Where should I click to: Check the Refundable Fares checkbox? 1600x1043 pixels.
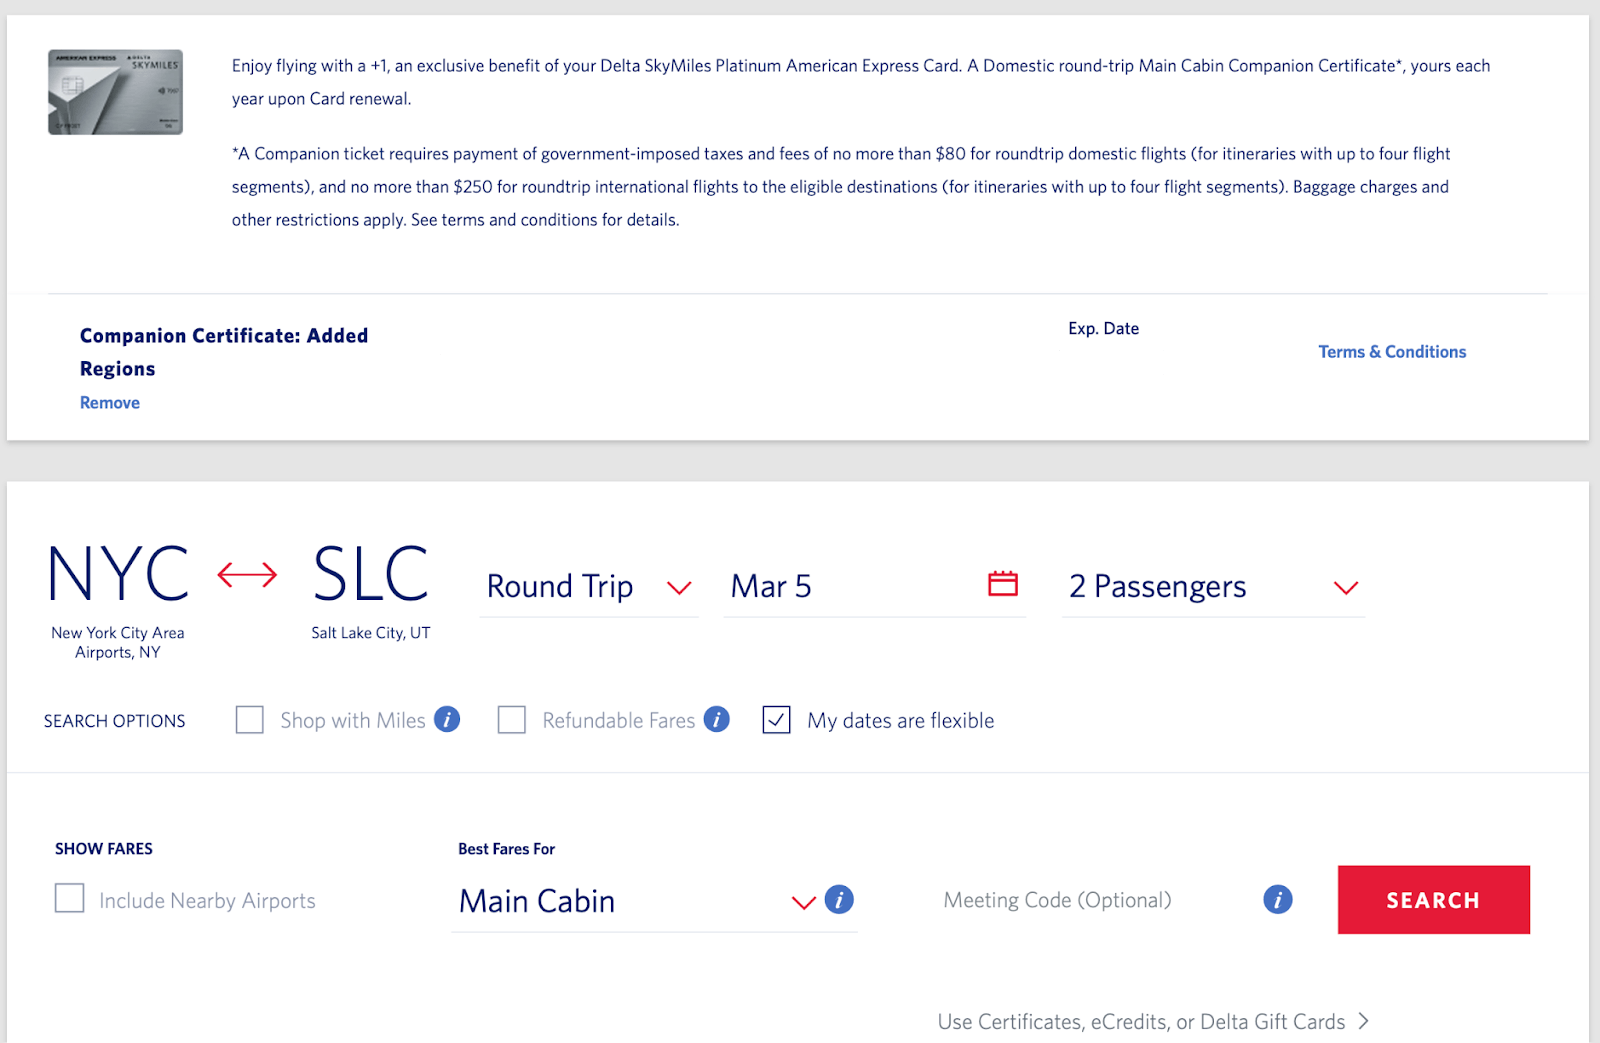point(512,720)
